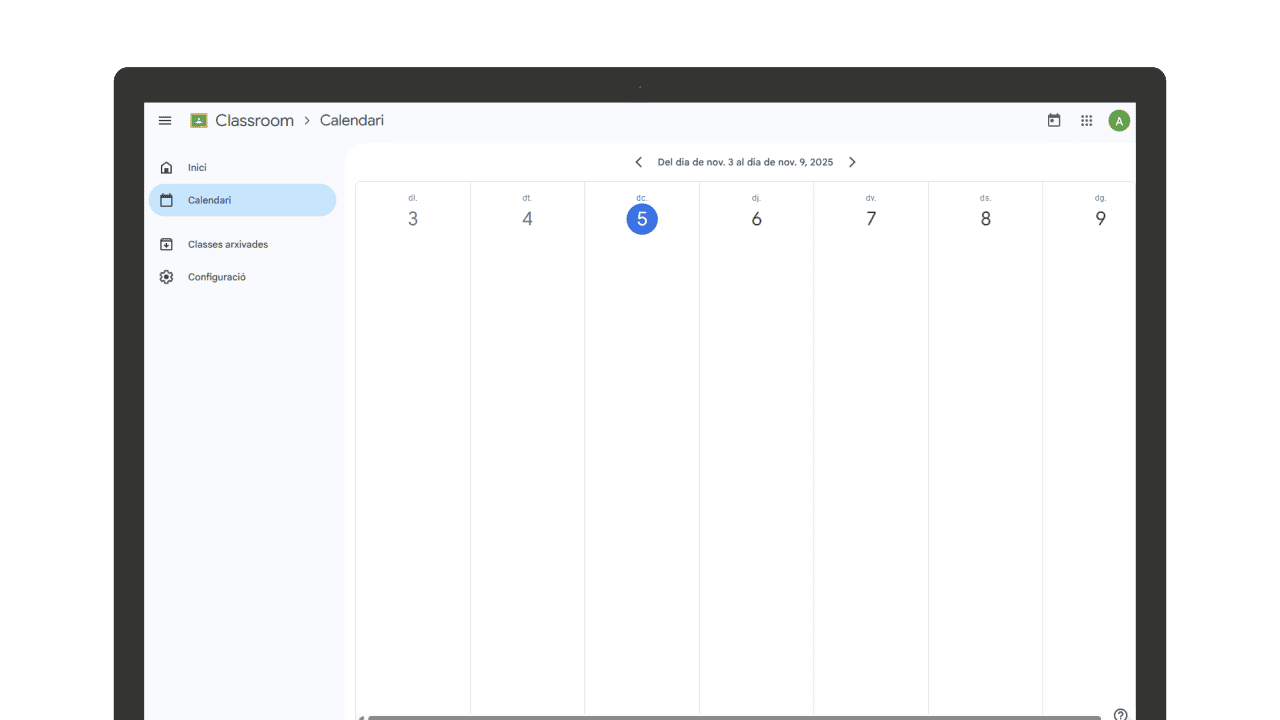1280x720 pixels.
Task: Open the calendar picker icon in top bar
Action: click(1054, 120)
